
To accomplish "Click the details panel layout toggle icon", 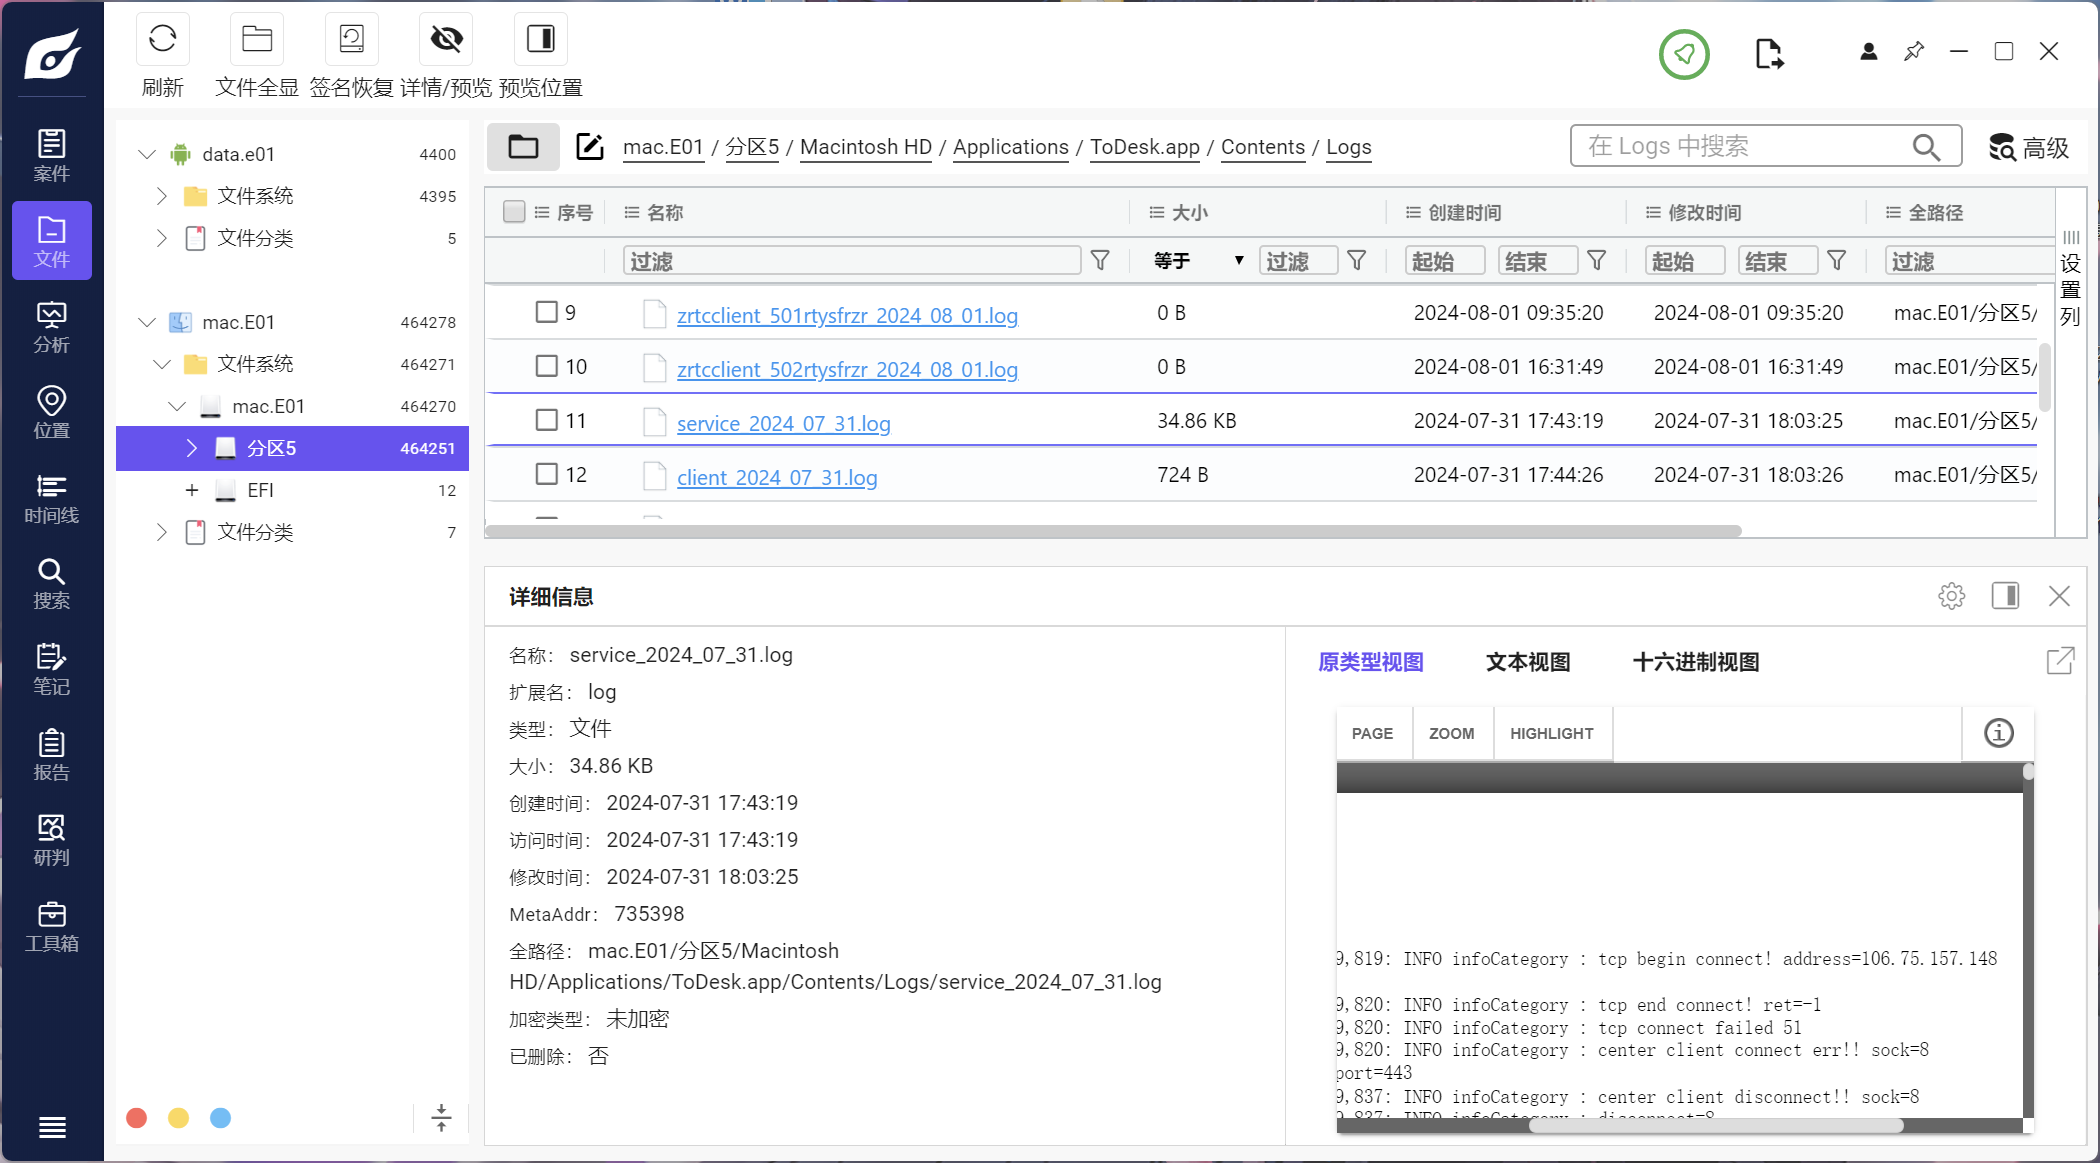I will click(x=2005, y=596).
